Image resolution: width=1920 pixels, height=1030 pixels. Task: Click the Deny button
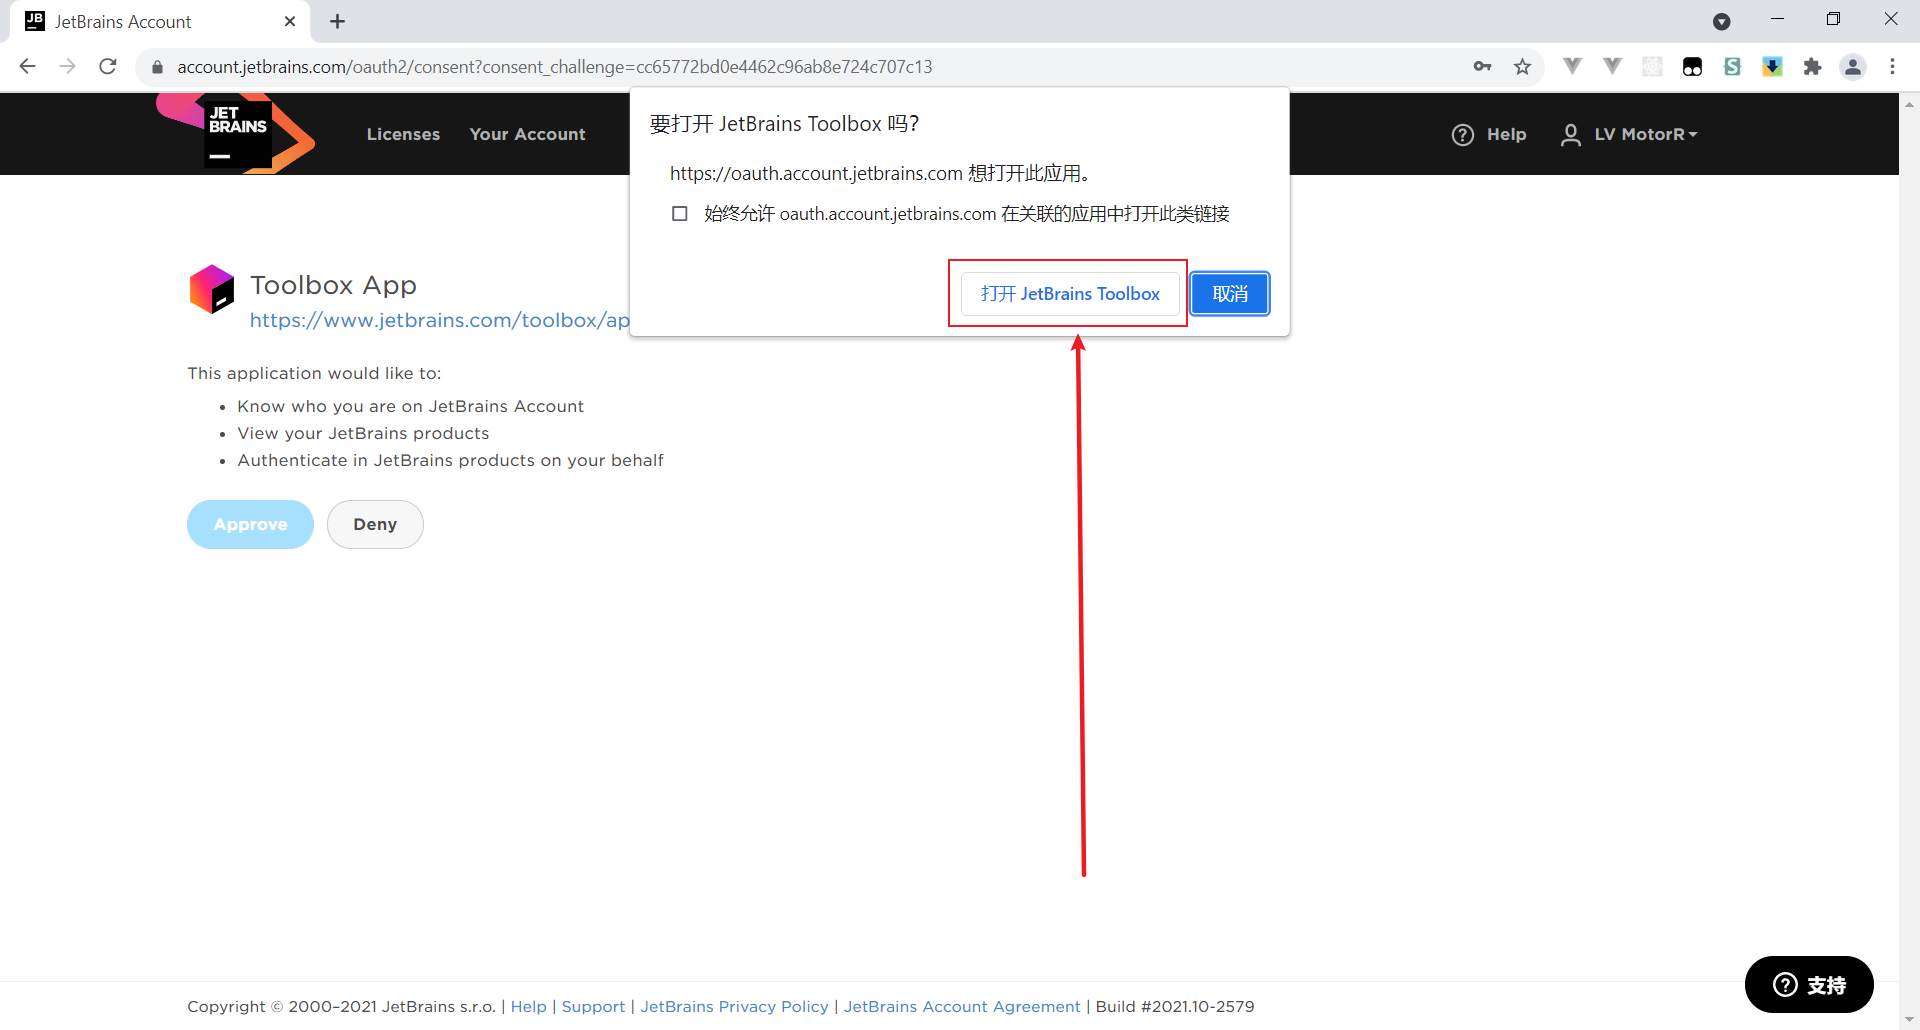pyautogui.click(x=375, y=524)
